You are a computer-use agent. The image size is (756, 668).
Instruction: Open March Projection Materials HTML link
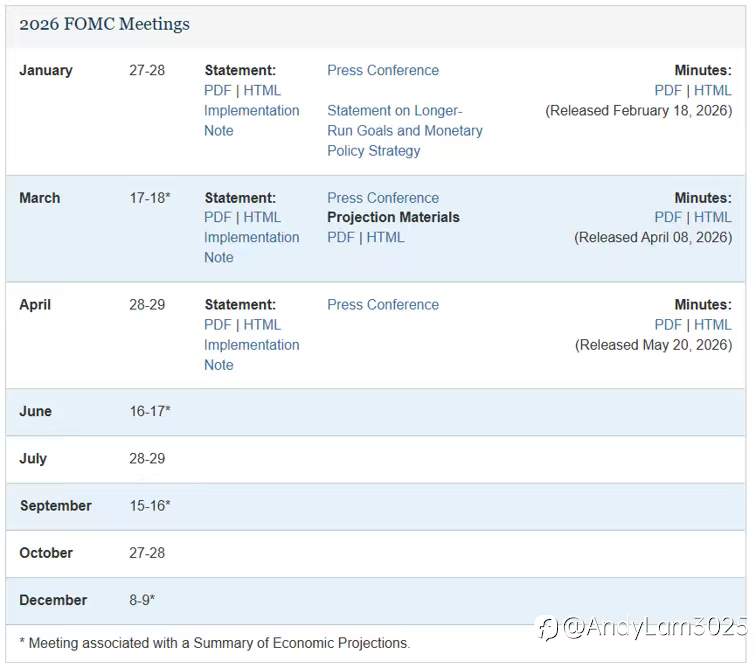(x=385, y=237)
